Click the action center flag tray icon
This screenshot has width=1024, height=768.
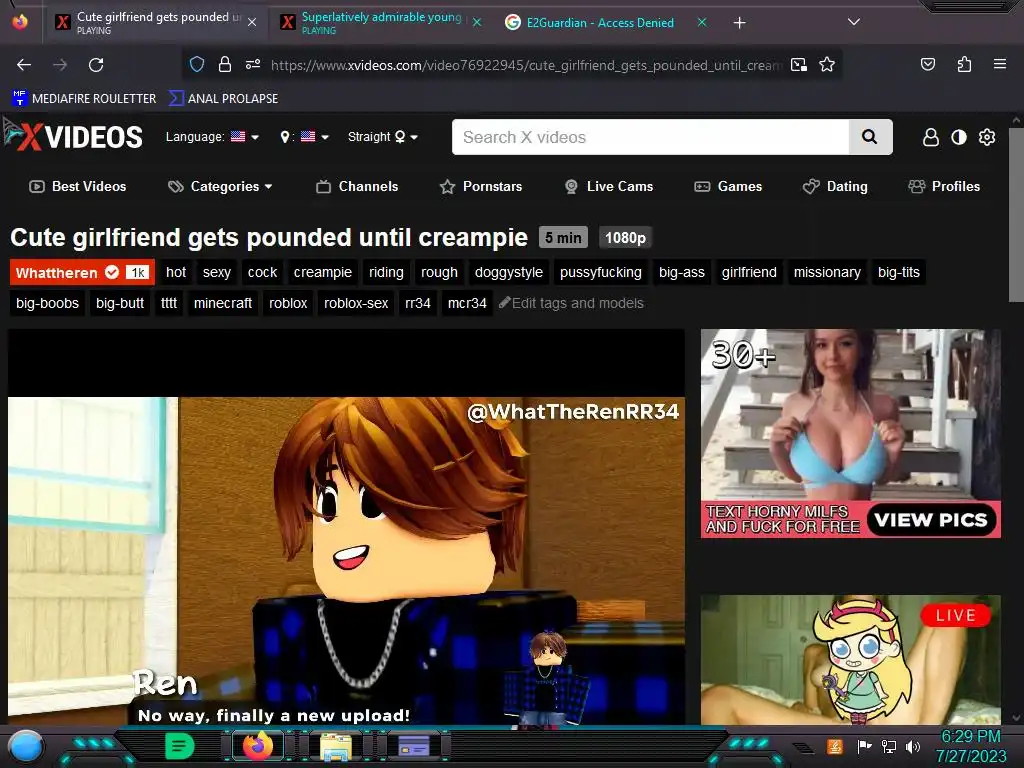click(864, 746)
